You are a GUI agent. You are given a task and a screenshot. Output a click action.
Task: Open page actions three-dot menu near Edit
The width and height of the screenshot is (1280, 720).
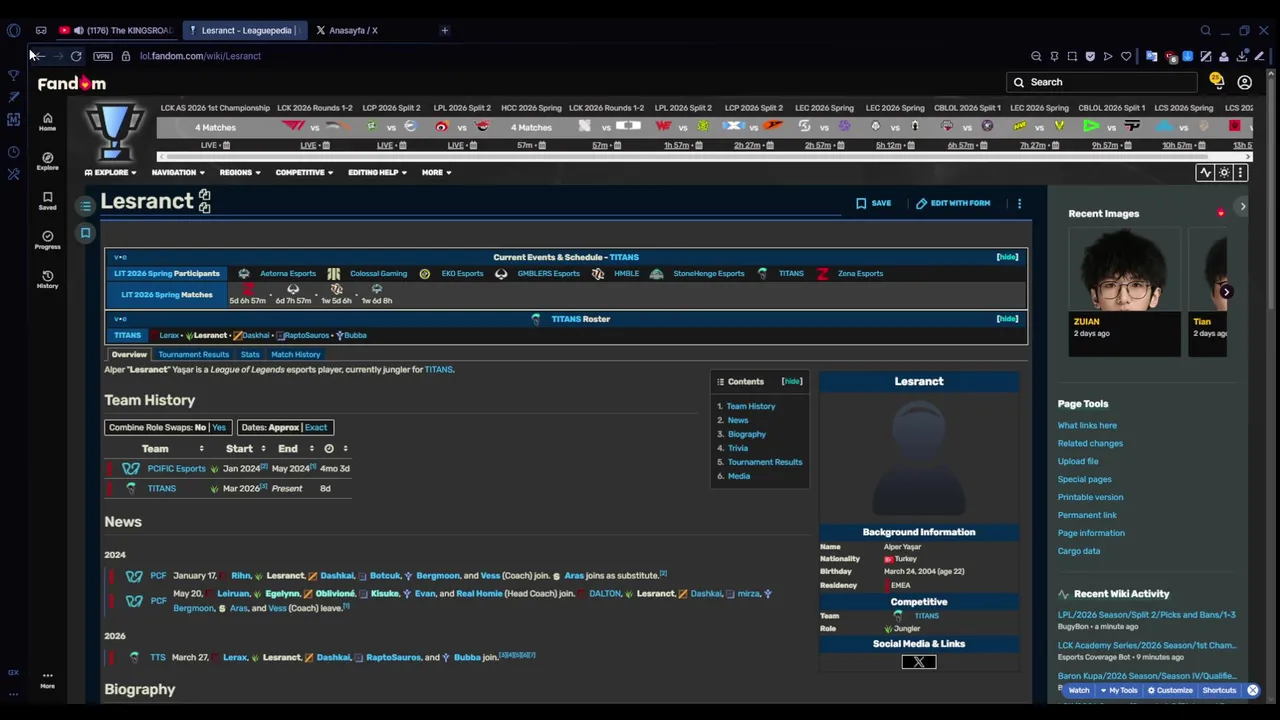[1019, 203]
